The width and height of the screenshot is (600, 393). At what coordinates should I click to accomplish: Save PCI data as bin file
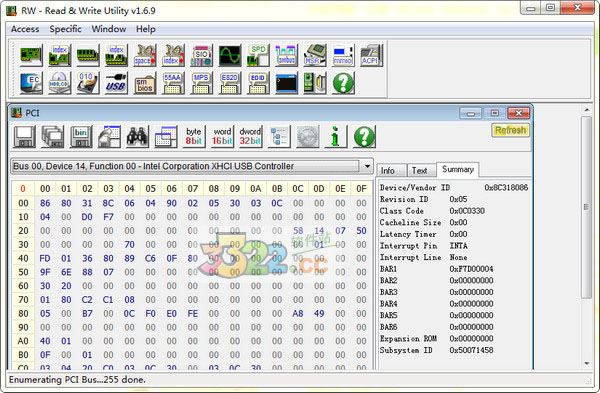click(x=81, y=137)
